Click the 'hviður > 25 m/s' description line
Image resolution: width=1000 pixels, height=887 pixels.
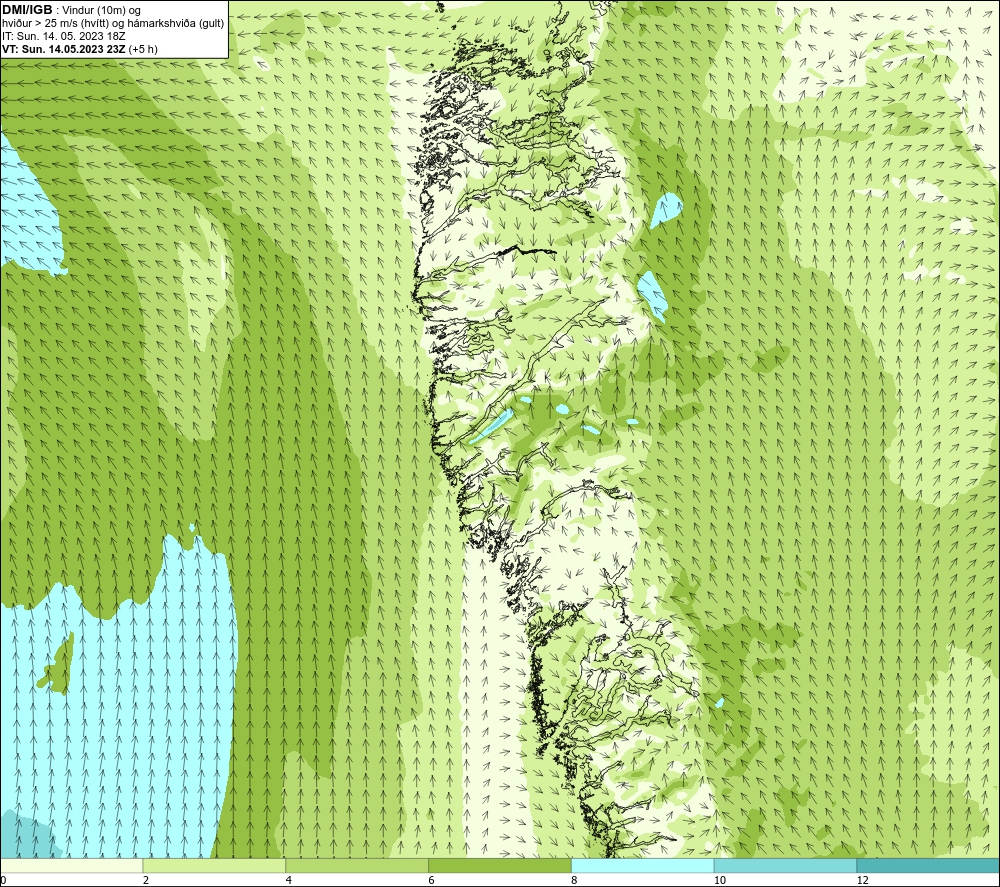point(113,23)
